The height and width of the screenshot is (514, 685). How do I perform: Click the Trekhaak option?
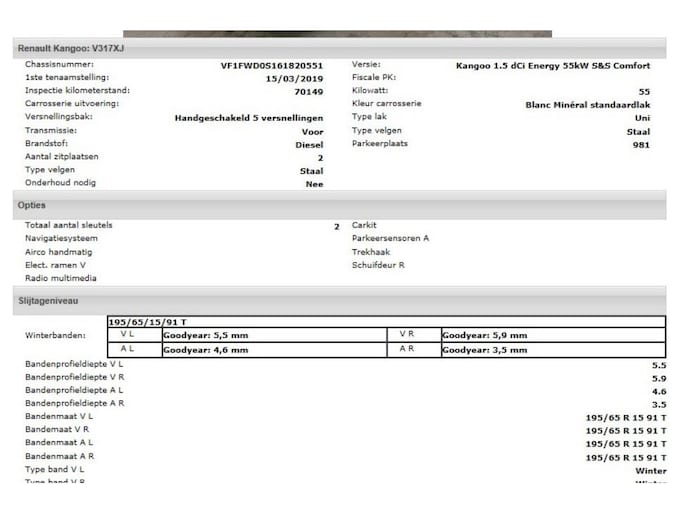tap(370, 252)
